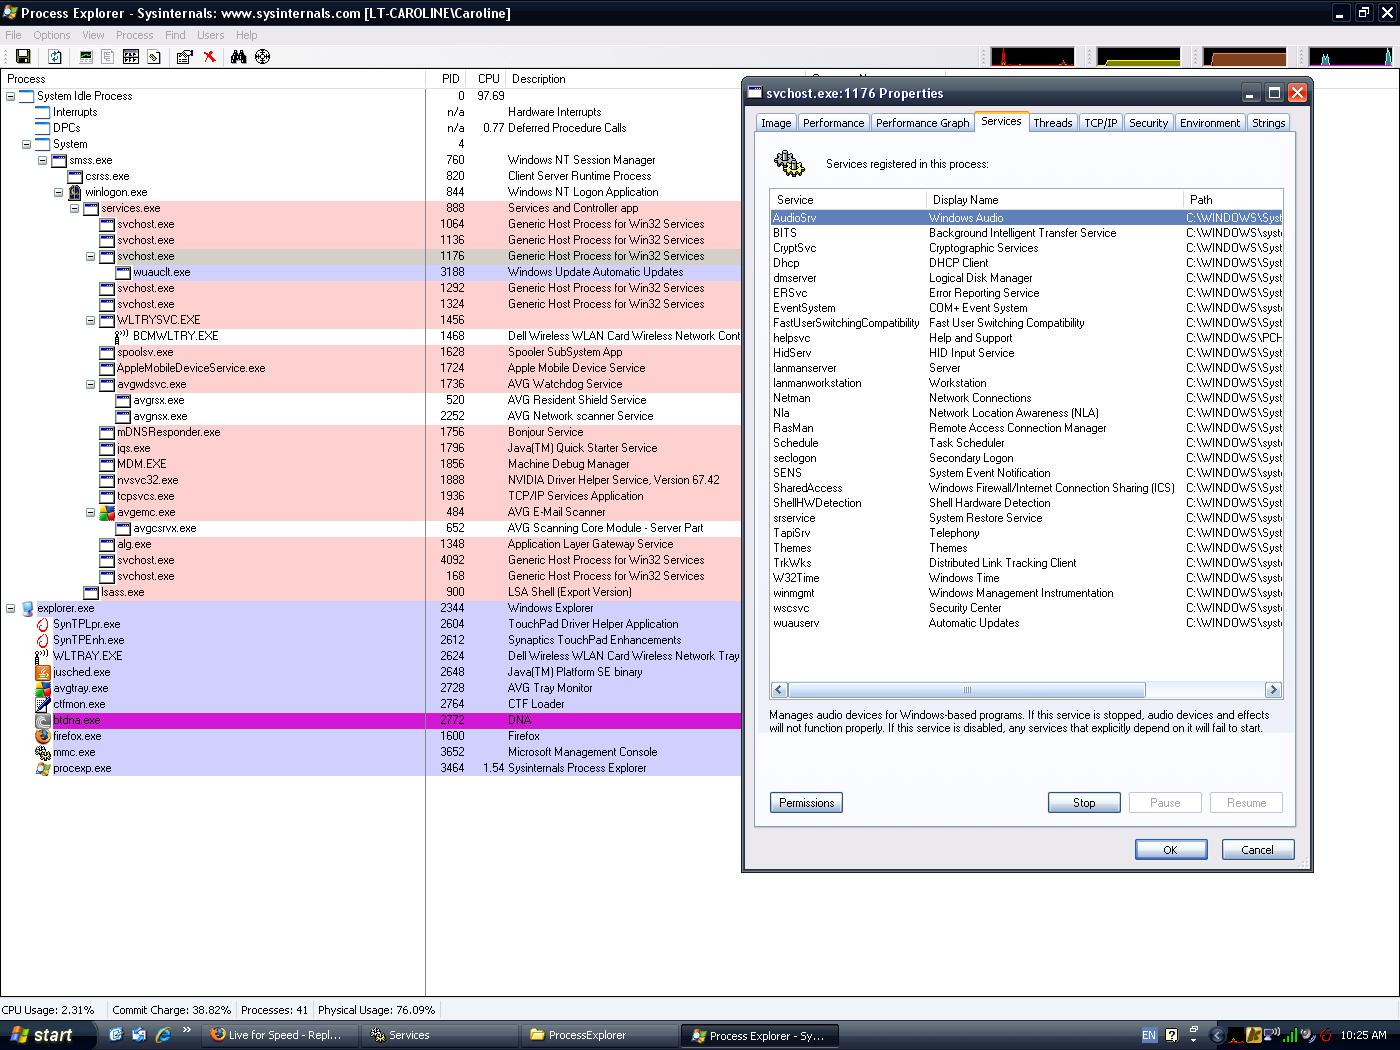Image resolution: width=1400 pixels, height=1050 pixels.
Task: Click the explorer.exe process icon
Action: point(27,608)
